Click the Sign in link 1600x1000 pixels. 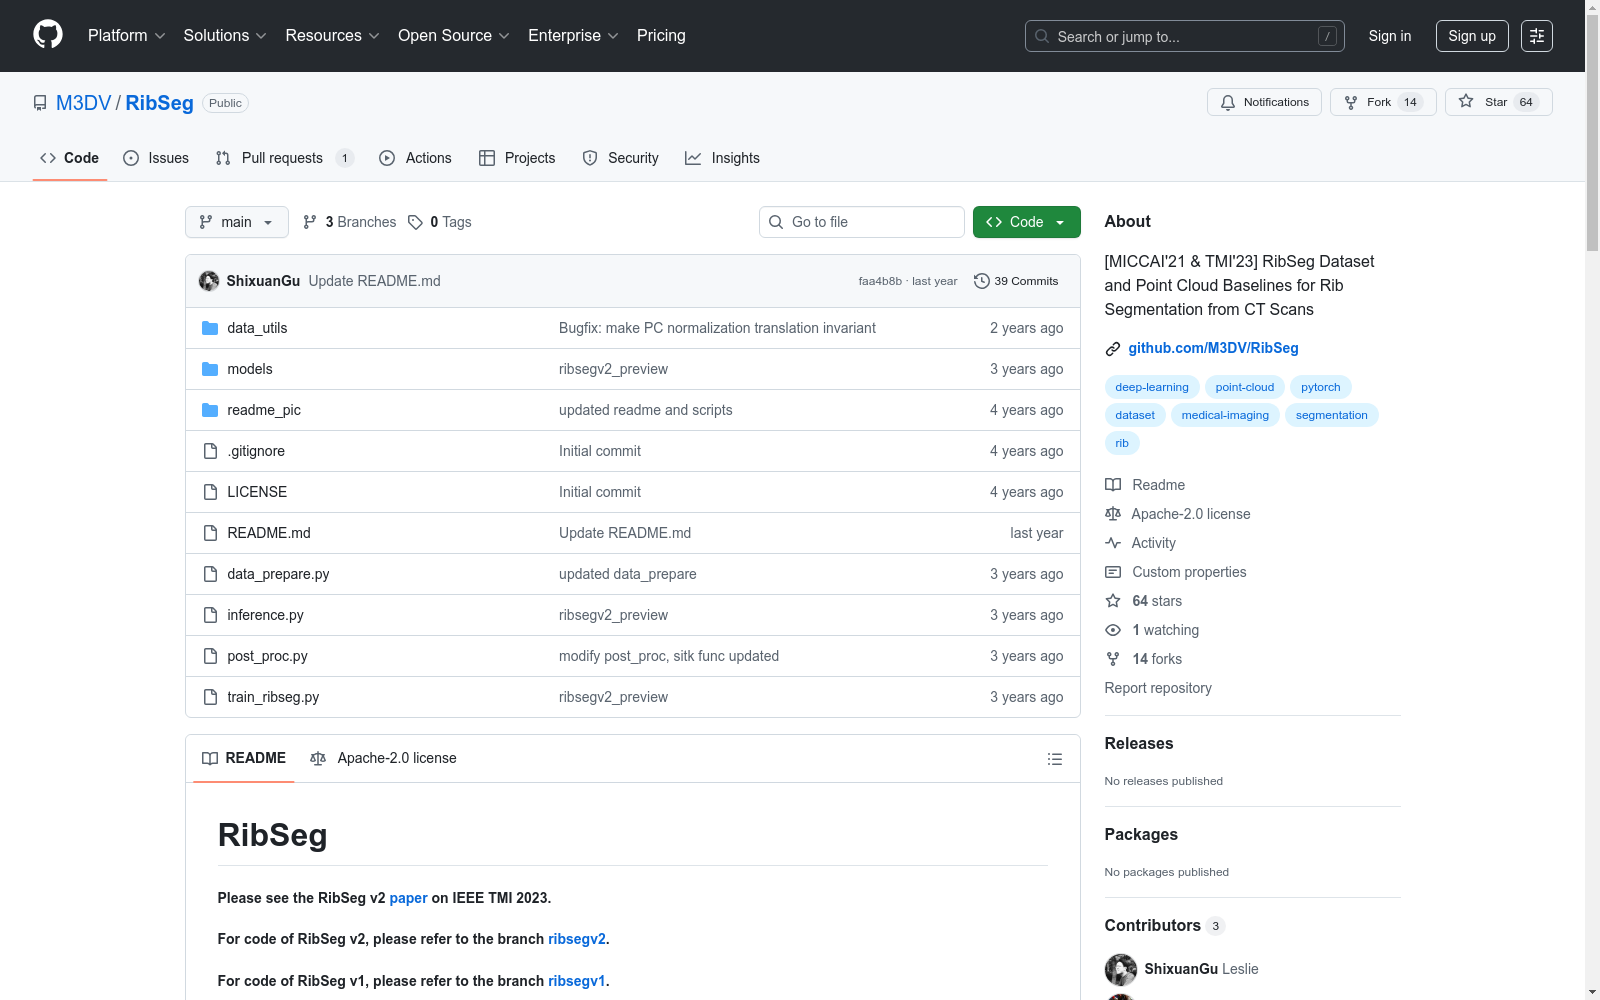coord(1390,36)
